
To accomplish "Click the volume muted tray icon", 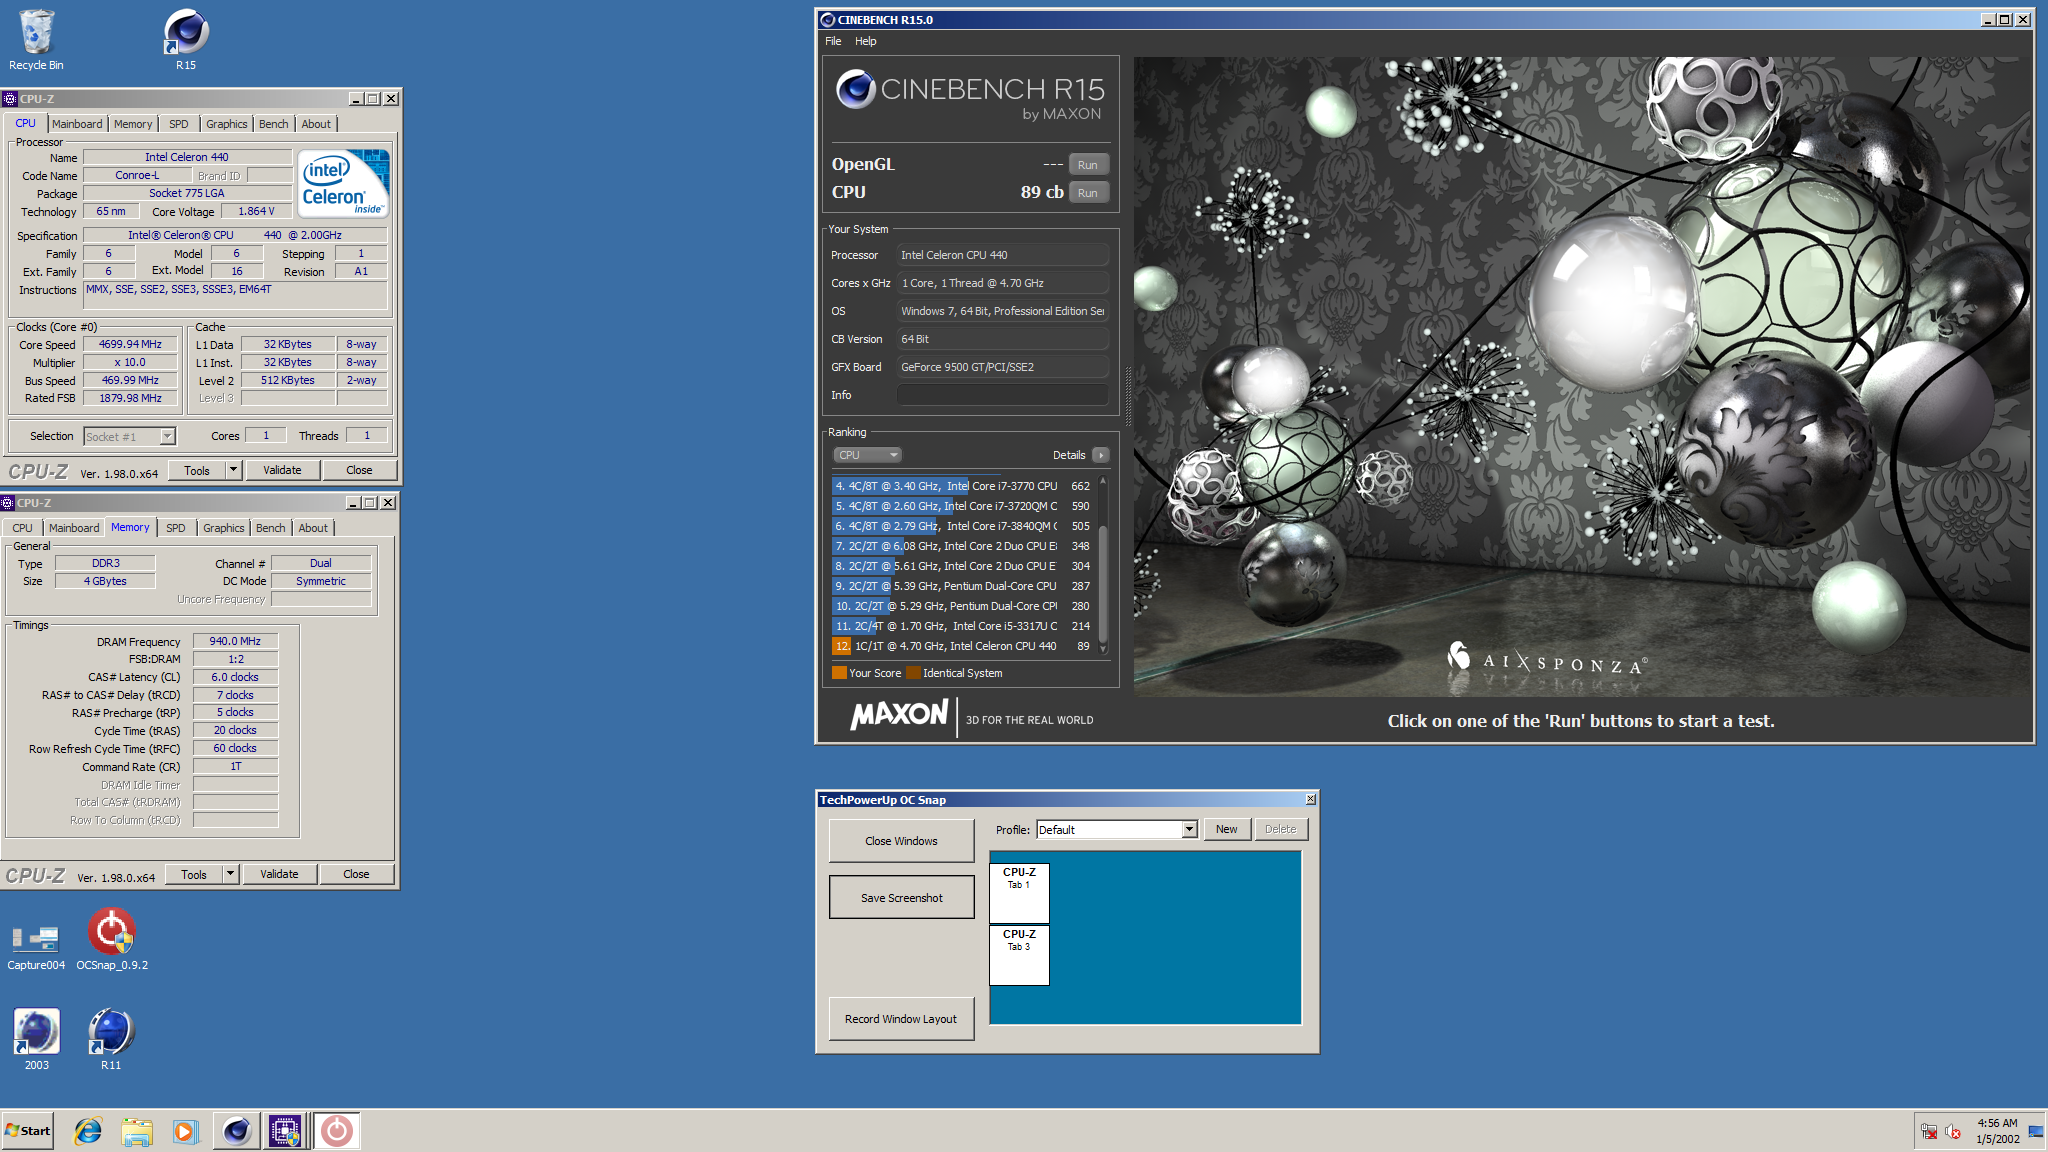I will (x=1953, y=1131).
